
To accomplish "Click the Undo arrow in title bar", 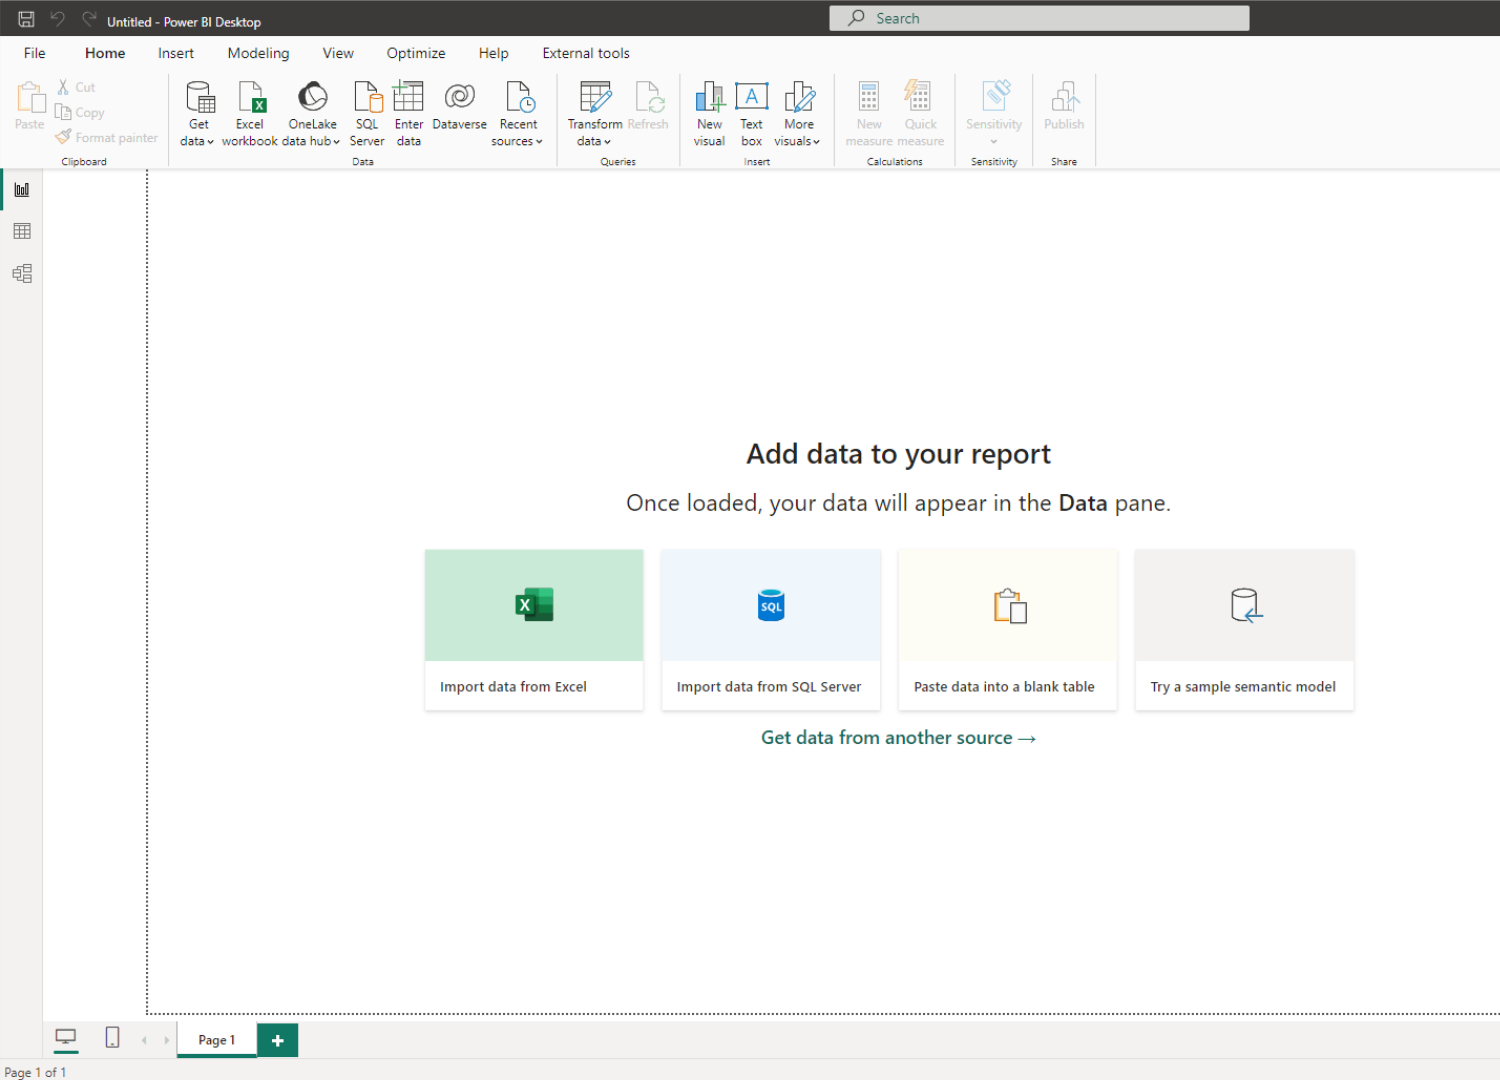I will [x=58, y=19].
